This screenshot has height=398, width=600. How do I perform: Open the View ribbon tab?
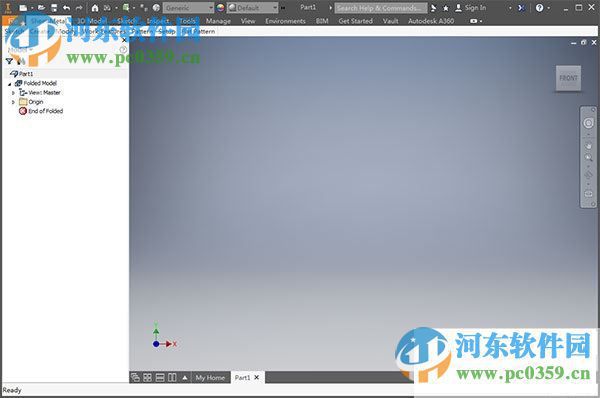tap(248, 21)
